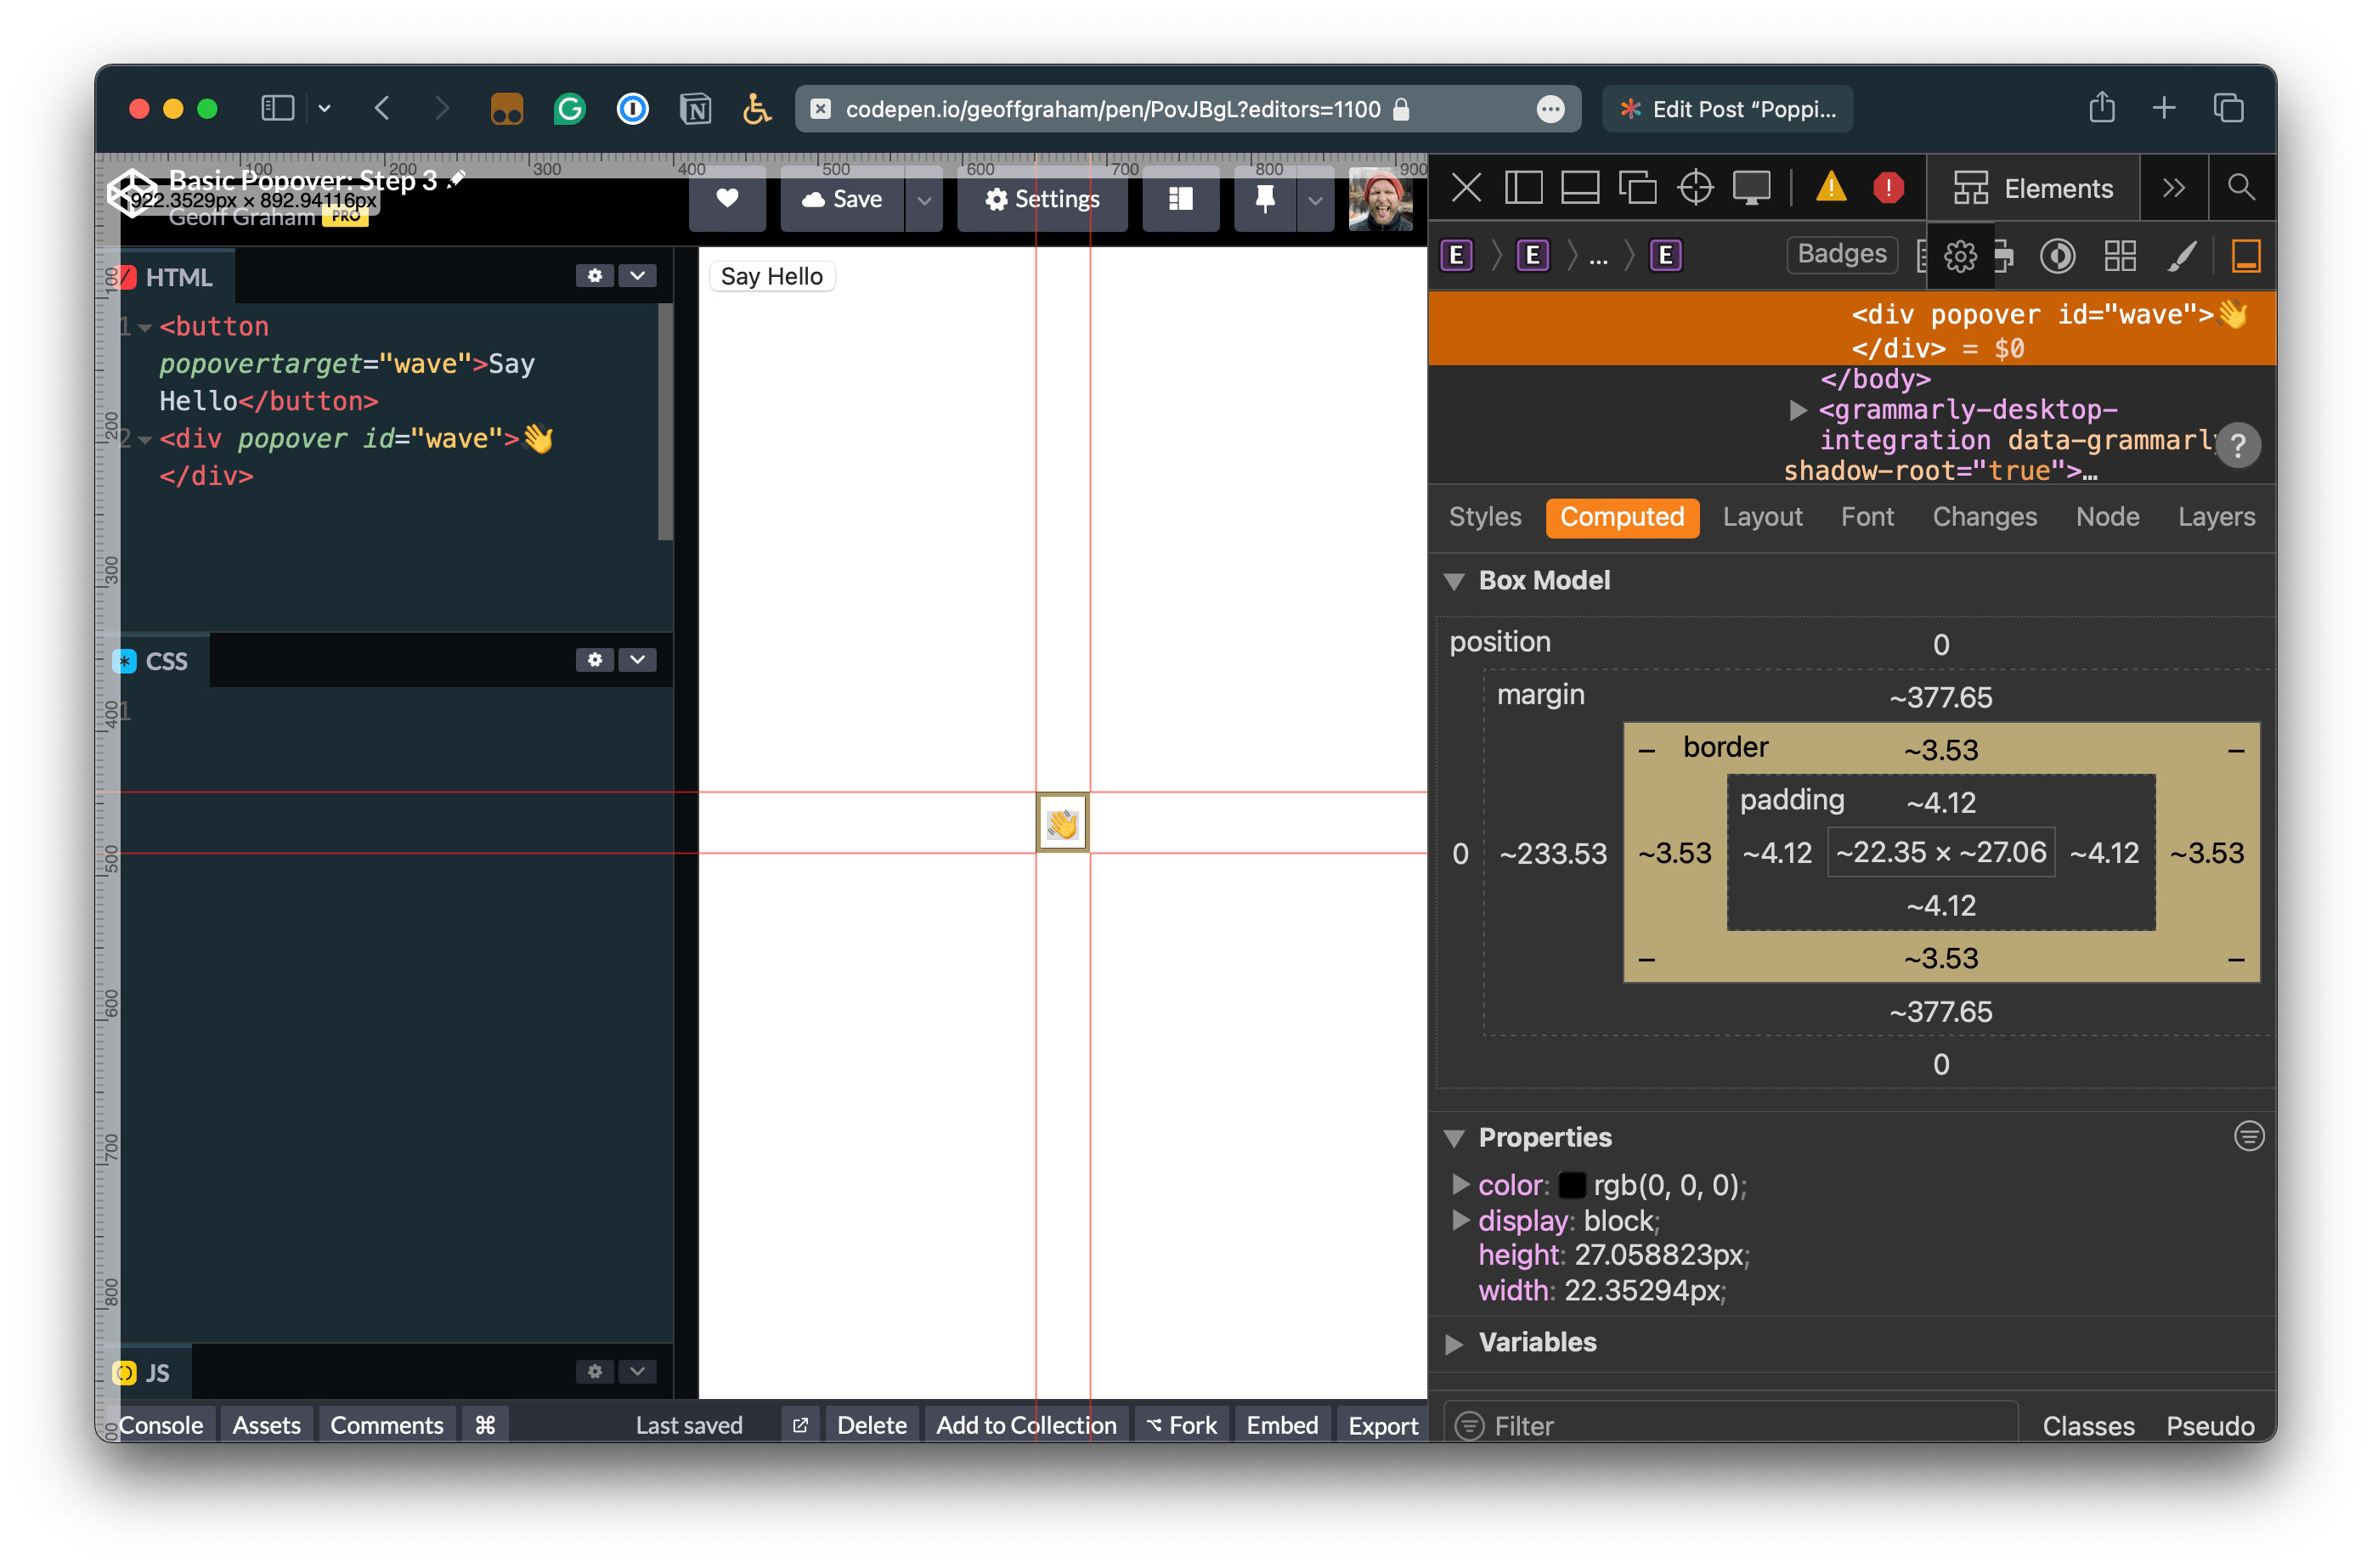Open the Assets panel
The width and height of the screenshot is (2372, 1568).
(x=266, y=1425)
